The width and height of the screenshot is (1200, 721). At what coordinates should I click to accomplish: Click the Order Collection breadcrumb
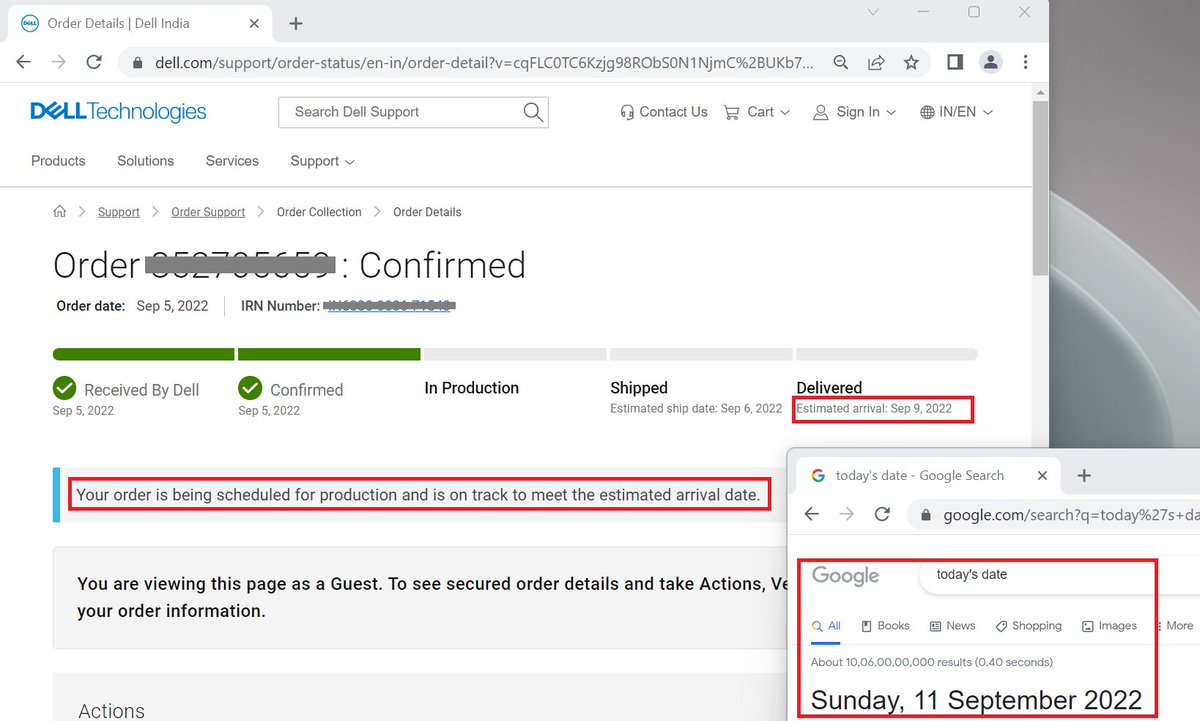pos(319,212)
